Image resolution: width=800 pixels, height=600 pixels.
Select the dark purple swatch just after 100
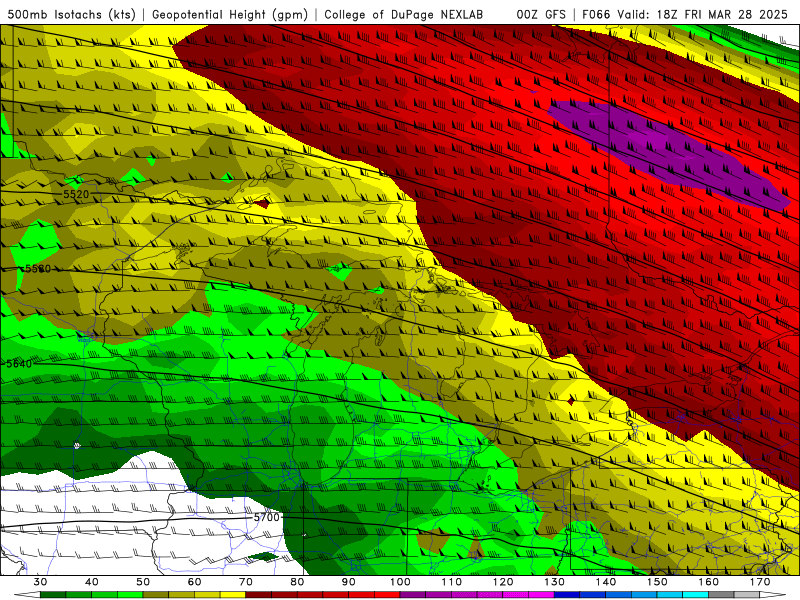413,595
